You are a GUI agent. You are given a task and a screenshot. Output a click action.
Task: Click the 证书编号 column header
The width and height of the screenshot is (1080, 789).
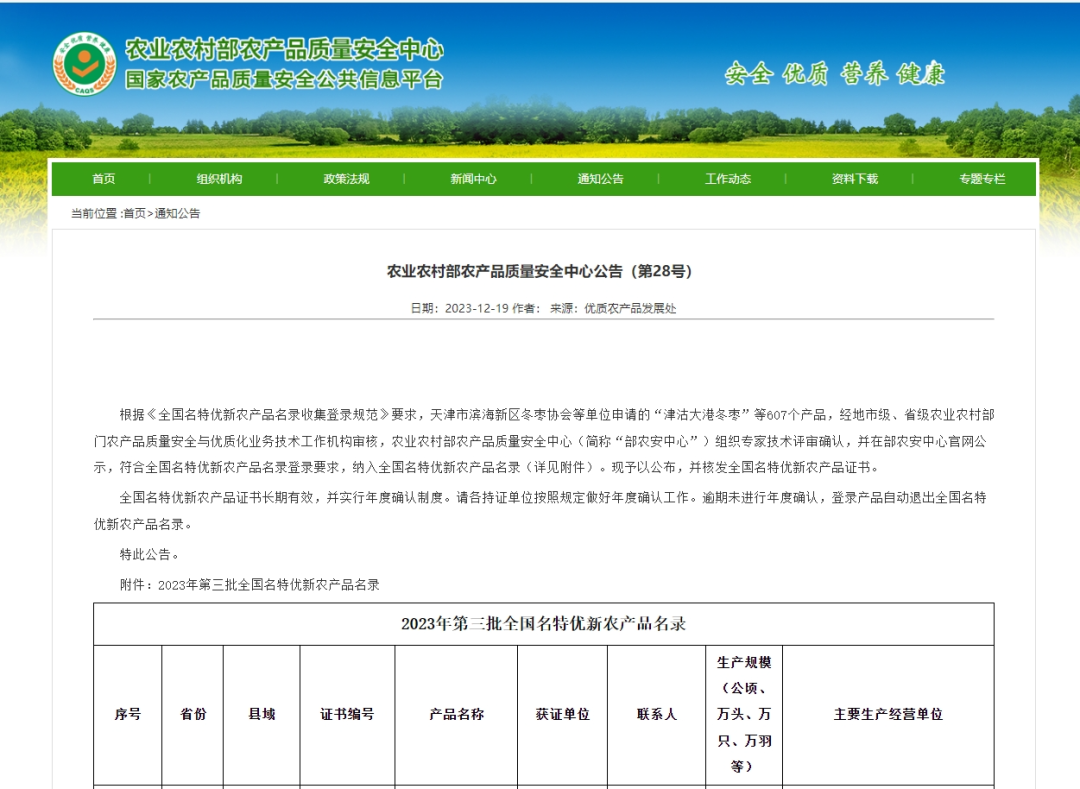(x=347, y=715)
